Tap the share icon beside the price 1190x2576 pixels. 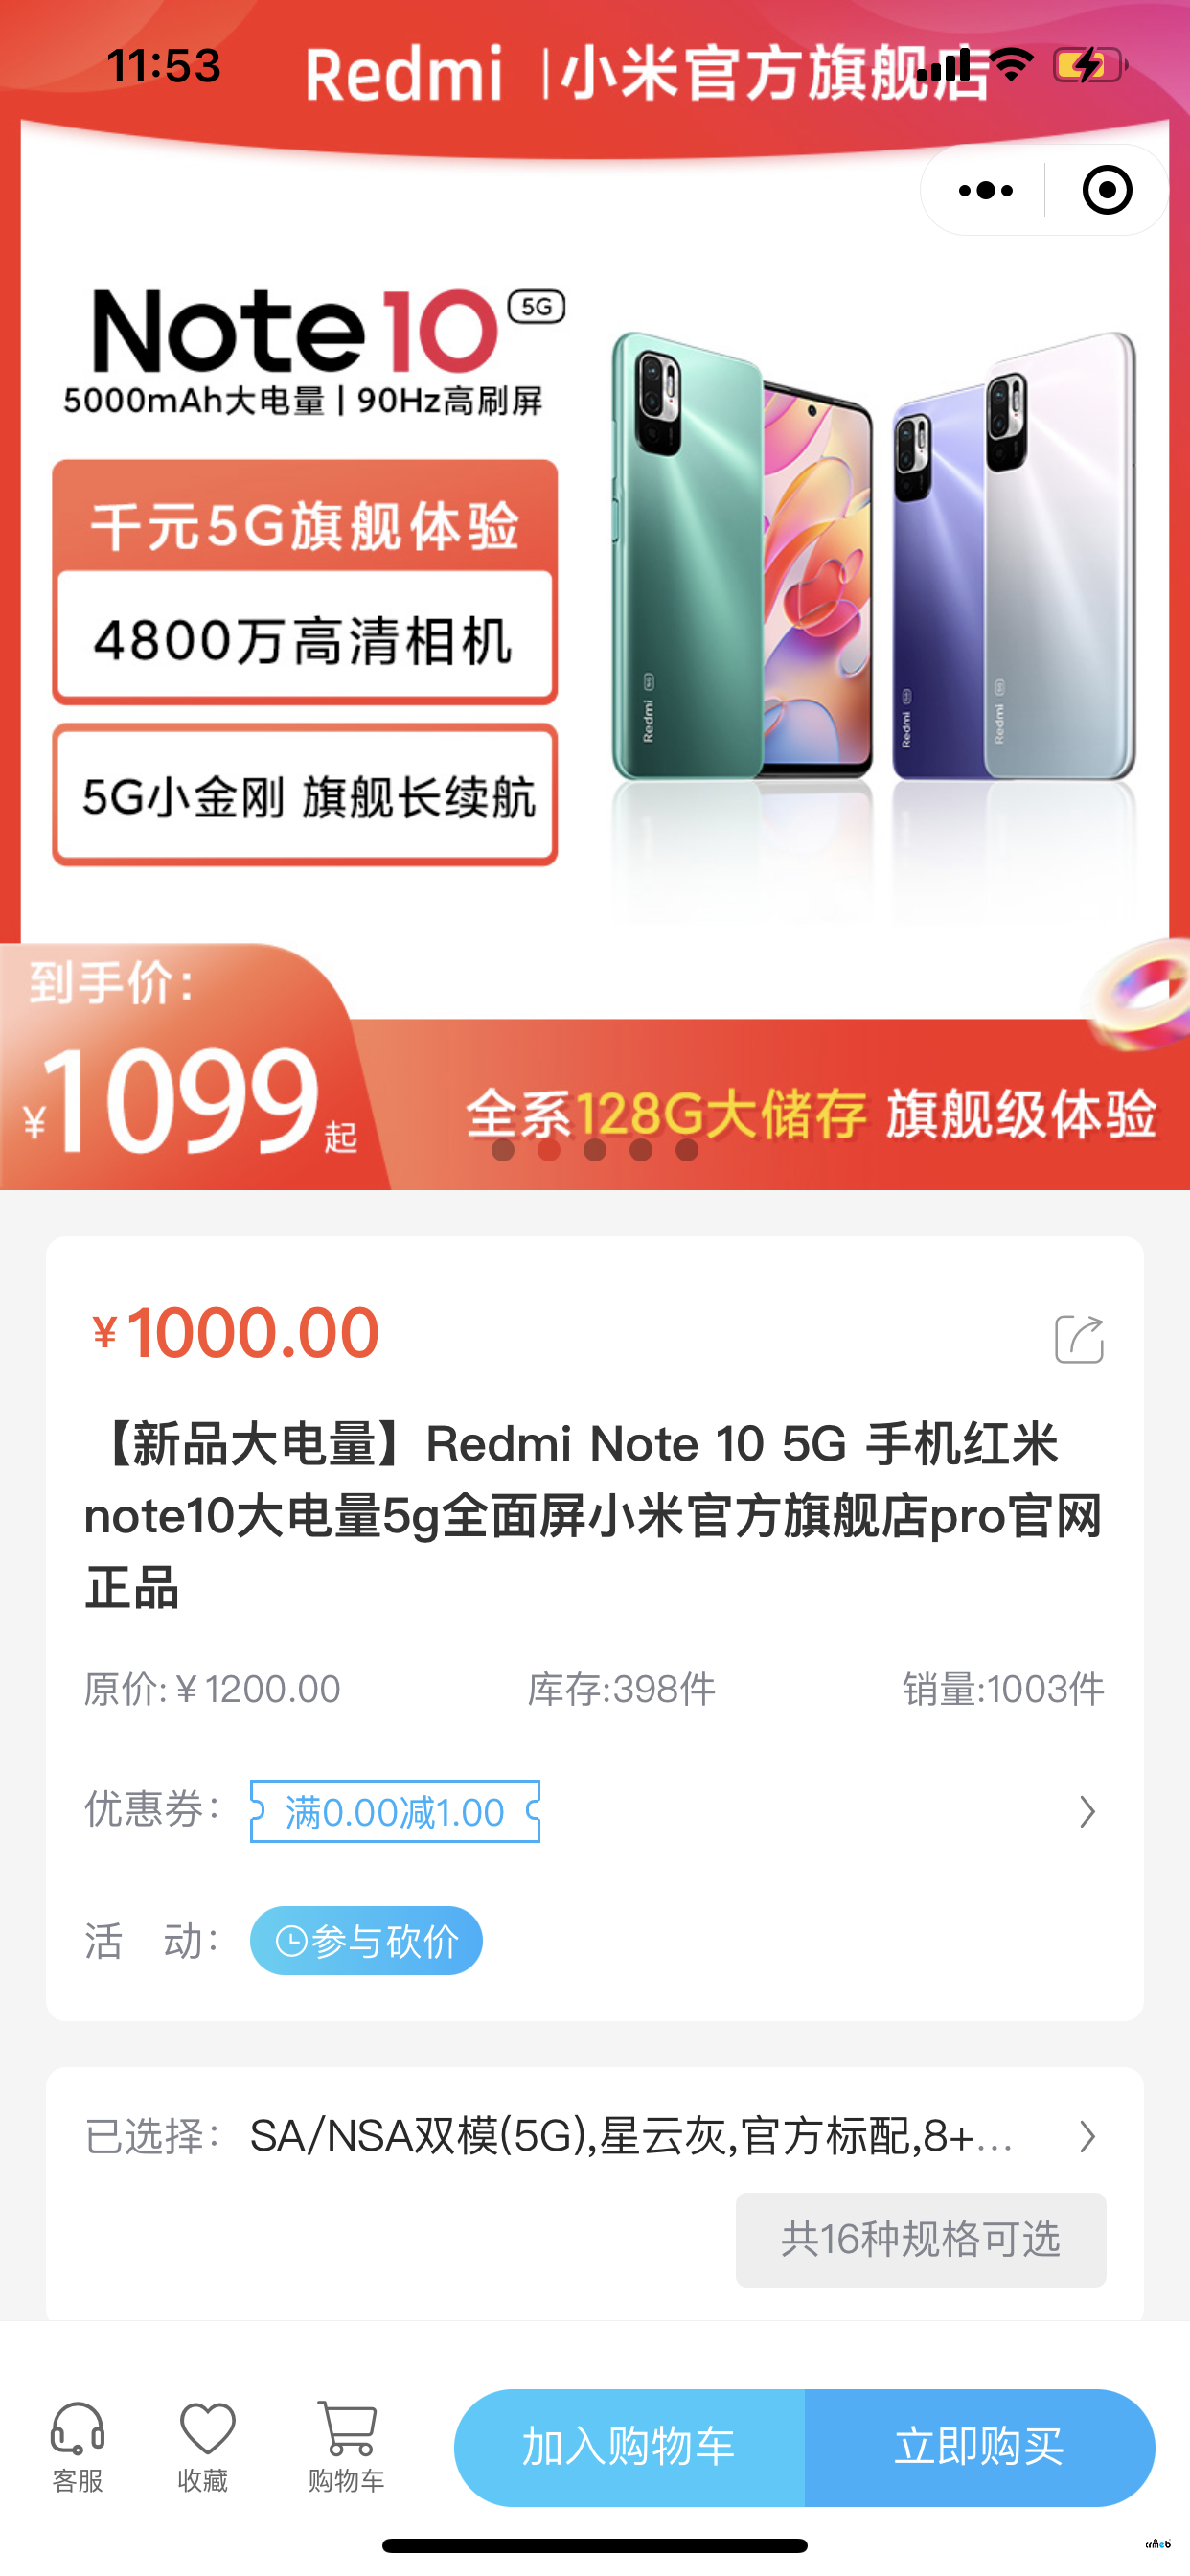(x=1079, y=1338)
